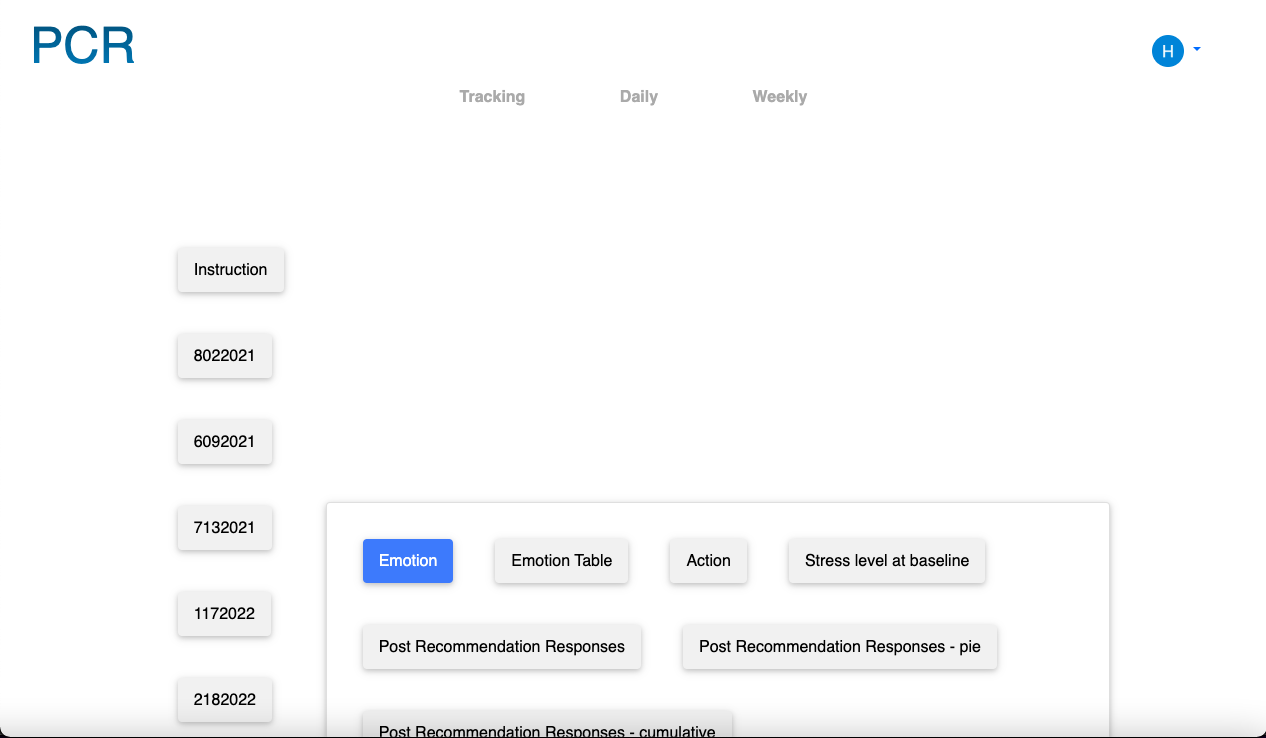1266x738 pixels.
Task: Open the Instruction button
Action: [231, 270]
